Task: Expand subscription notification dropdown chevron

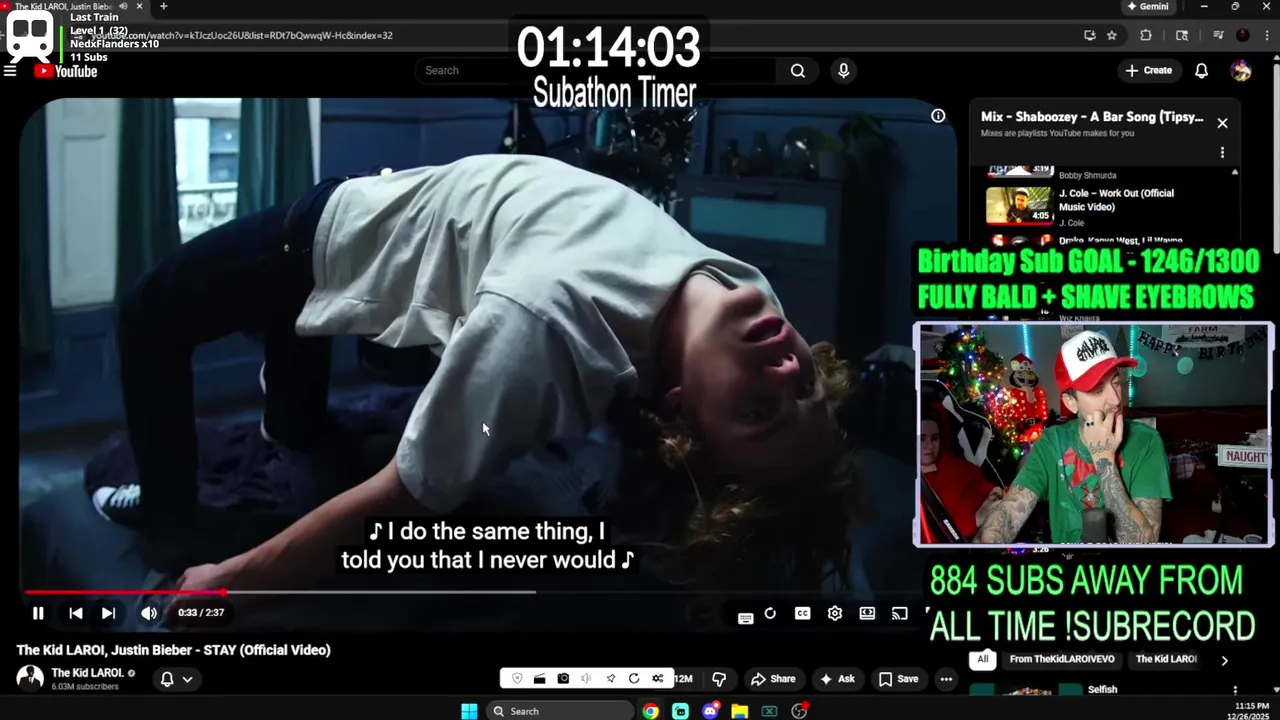Action: point(187,679)
